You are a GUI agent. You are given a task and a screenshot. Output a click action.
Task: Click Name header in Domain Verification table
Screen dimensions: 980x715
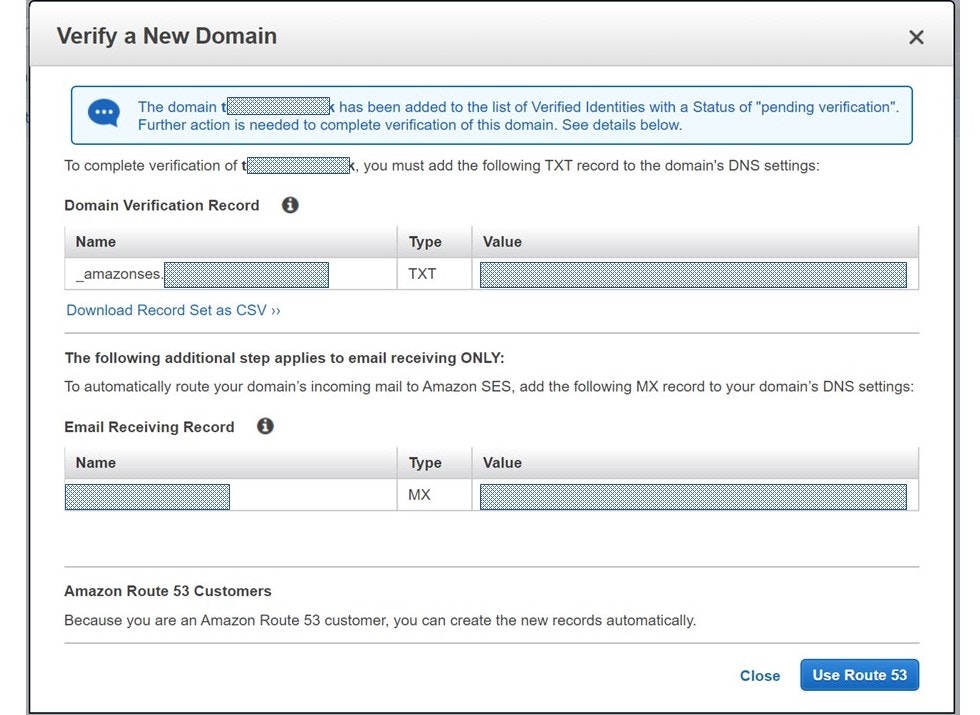[231, 242]
